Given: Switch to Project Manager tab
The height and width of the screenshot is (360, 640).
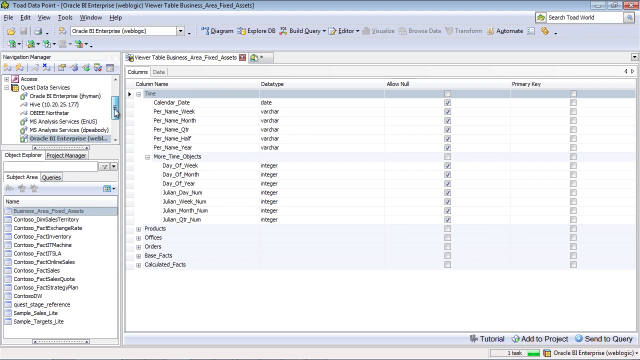Looking at the screenshot, I should pos(66,156).
